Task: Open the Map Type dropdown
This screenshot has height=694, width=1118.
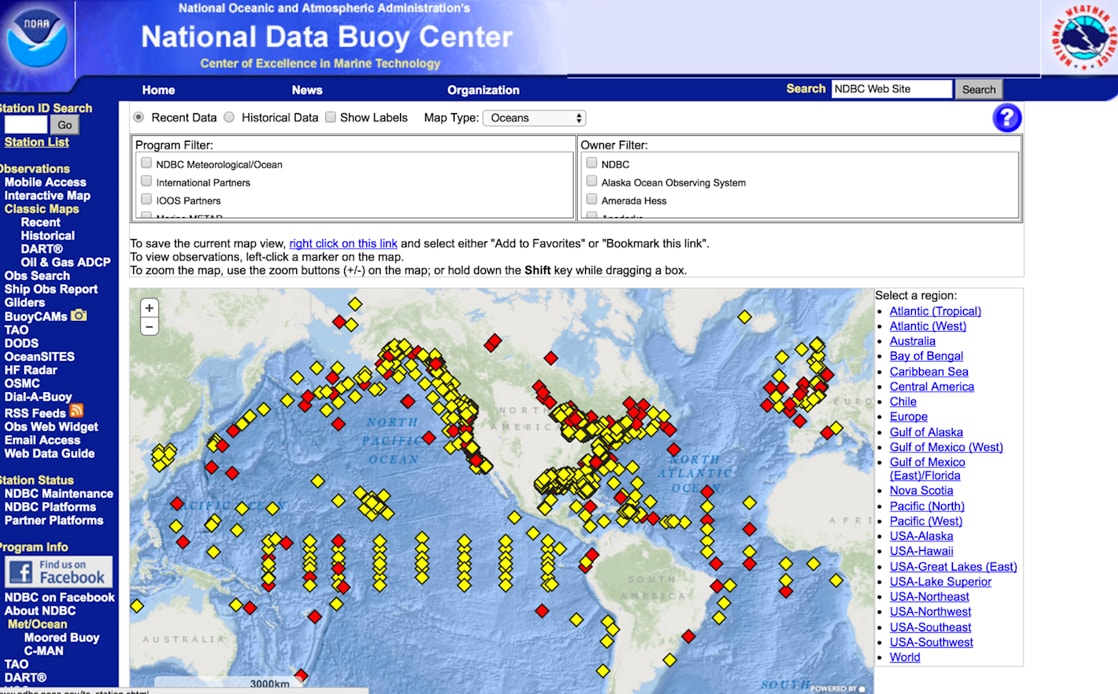Action: point(535,118)
